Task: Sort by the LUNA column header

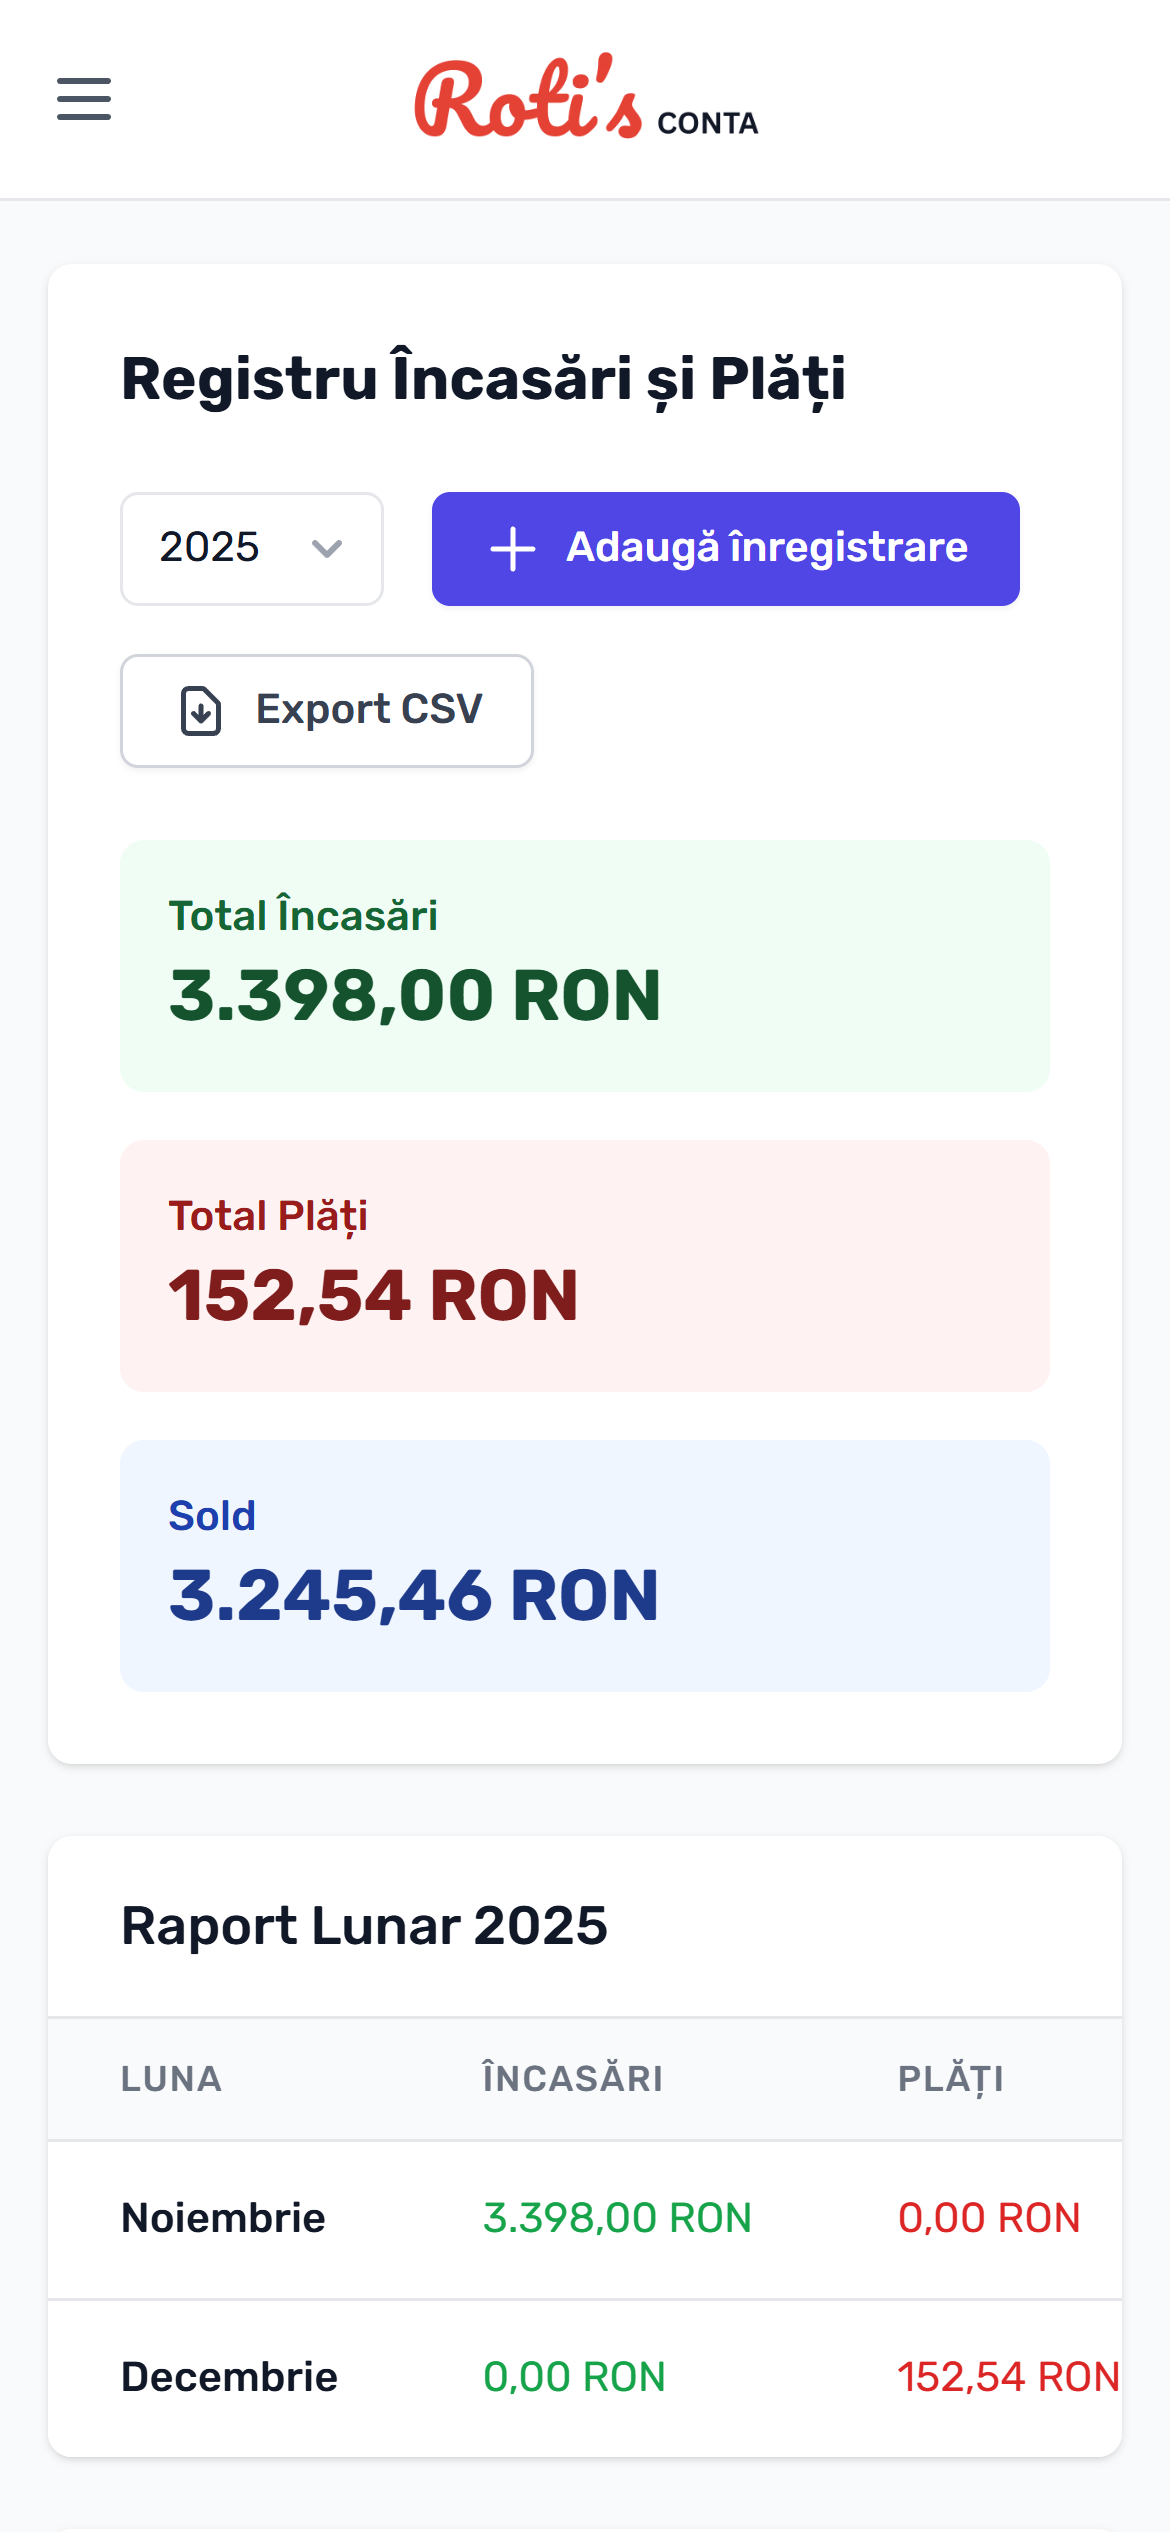Action: click(171, 2080)
